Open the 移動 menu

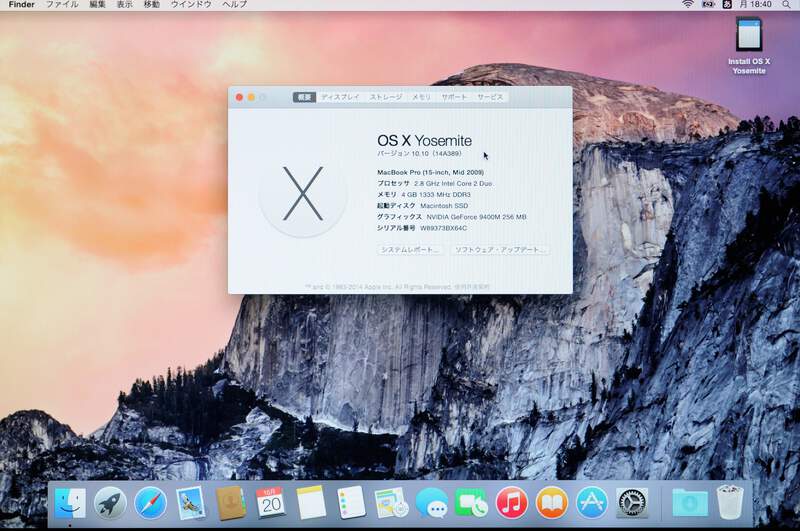tap(152, 4)
